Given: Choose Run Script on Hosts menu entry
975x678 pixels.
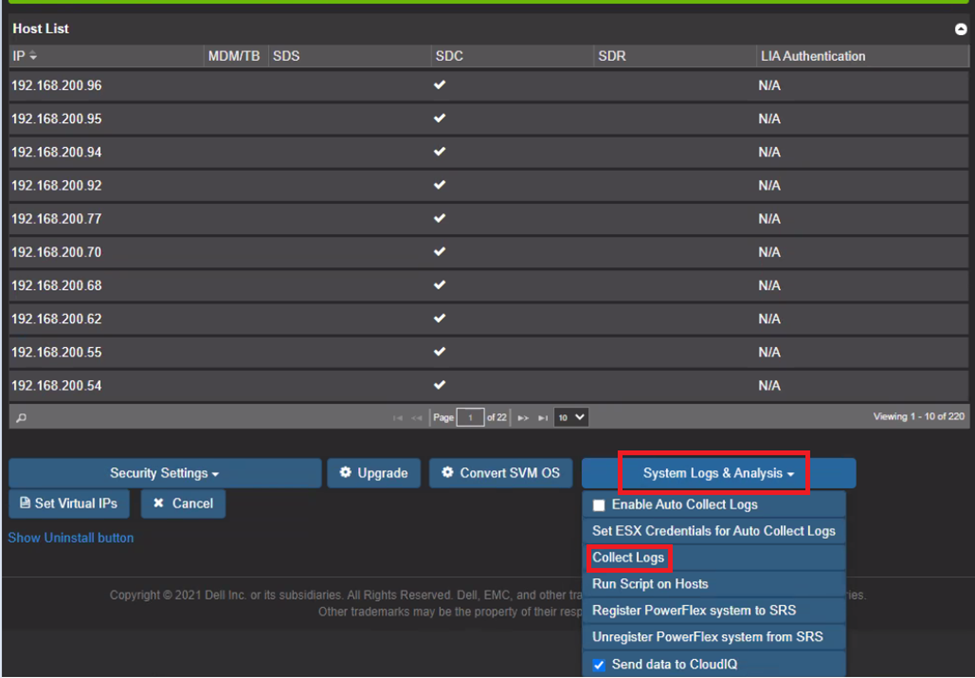Looking at the screenshot, I should pyautogui.click(x=650, y=584).
